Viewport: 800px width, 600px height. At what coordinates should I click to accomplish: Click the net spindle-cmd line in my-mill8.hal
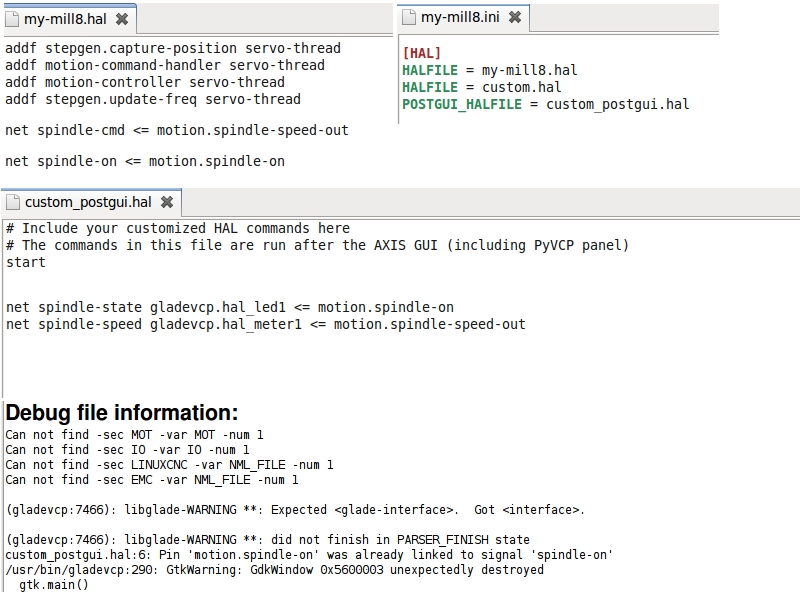tap(177, 130)
